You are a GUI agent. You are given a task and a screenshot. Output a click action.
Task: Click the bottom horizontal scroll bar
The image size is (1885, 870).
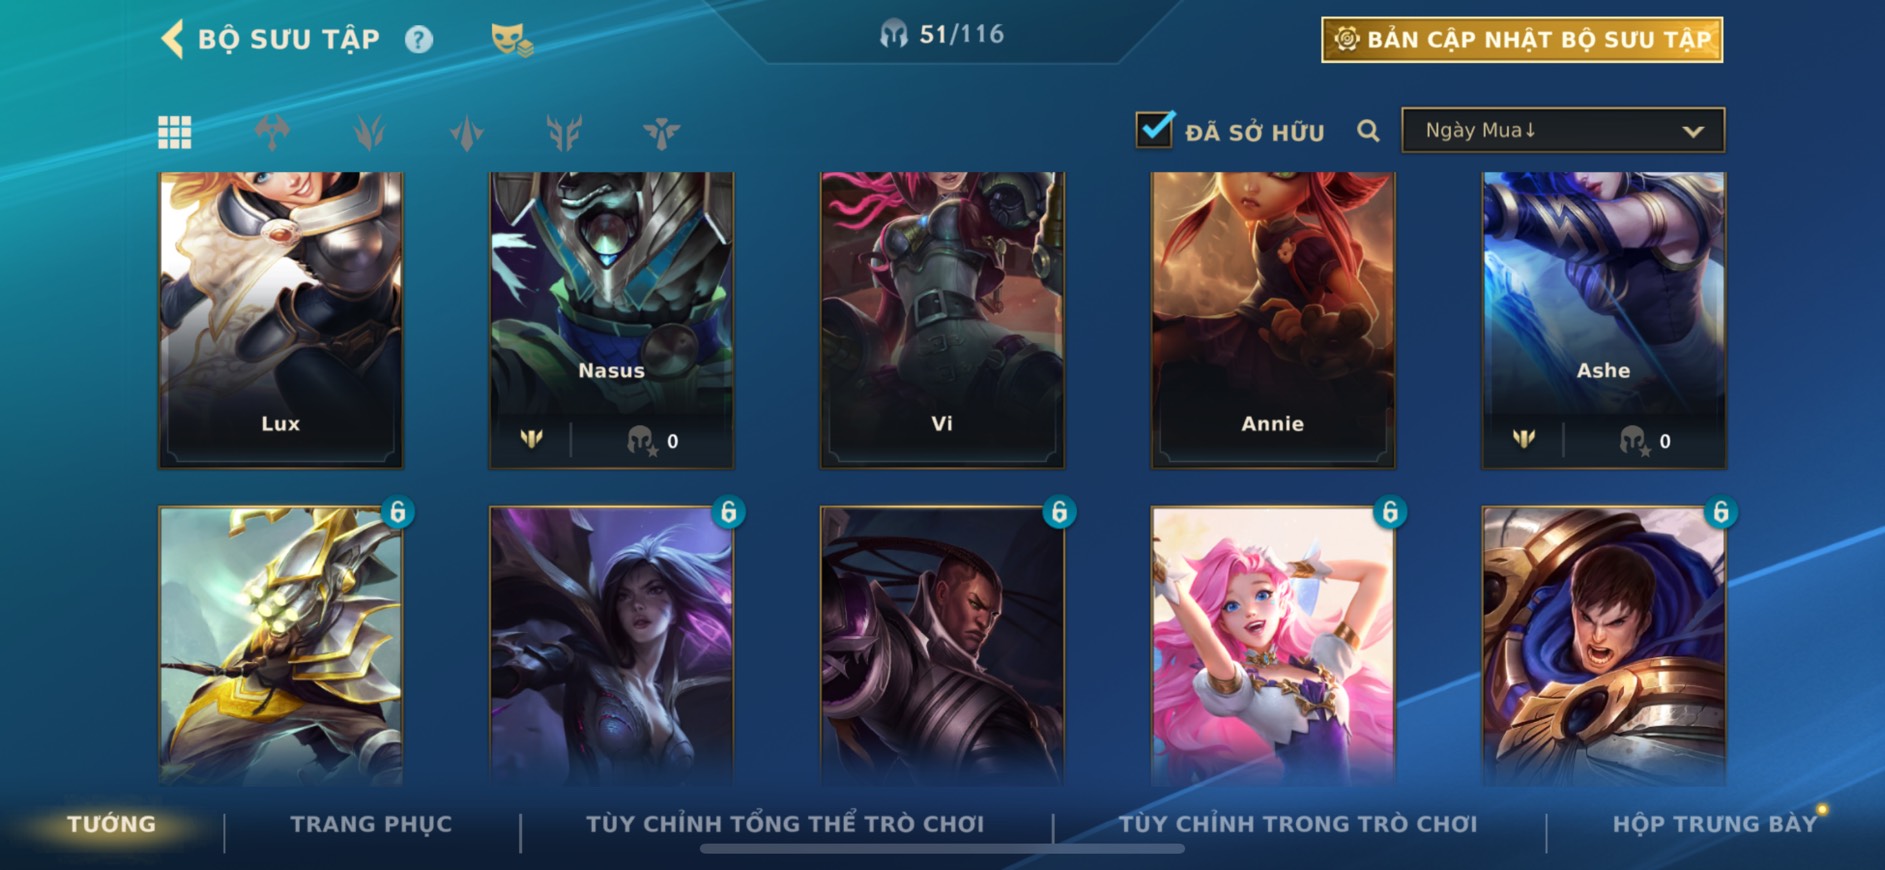(942, 849)
